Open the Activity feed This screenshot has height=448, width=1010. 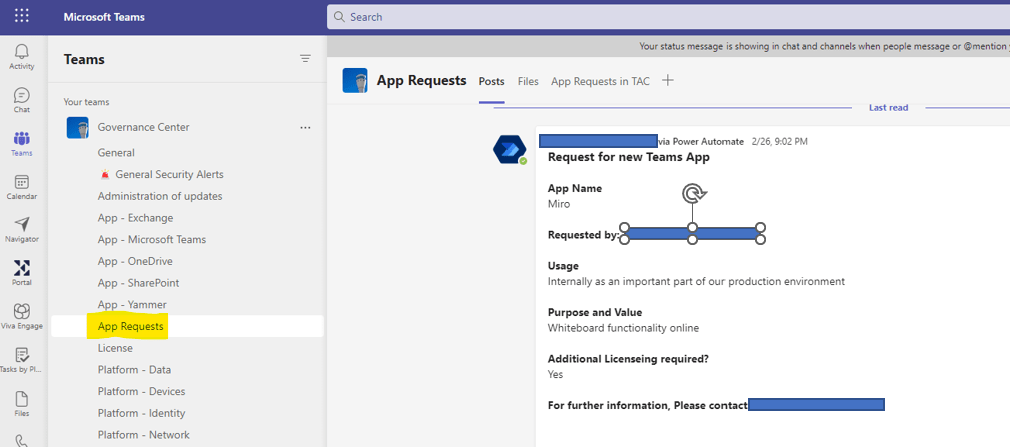point(21,56)
